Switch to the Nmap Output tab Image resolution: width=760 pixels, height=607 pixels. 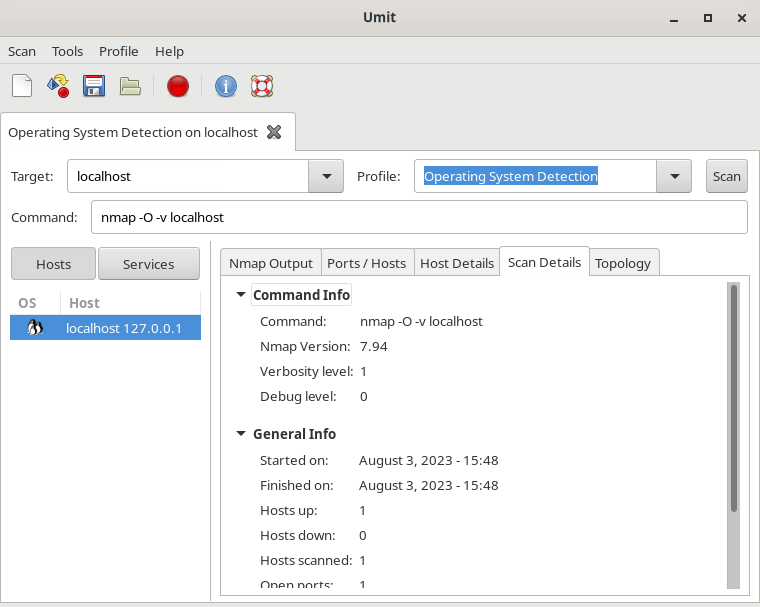click(x=270, y=263)
